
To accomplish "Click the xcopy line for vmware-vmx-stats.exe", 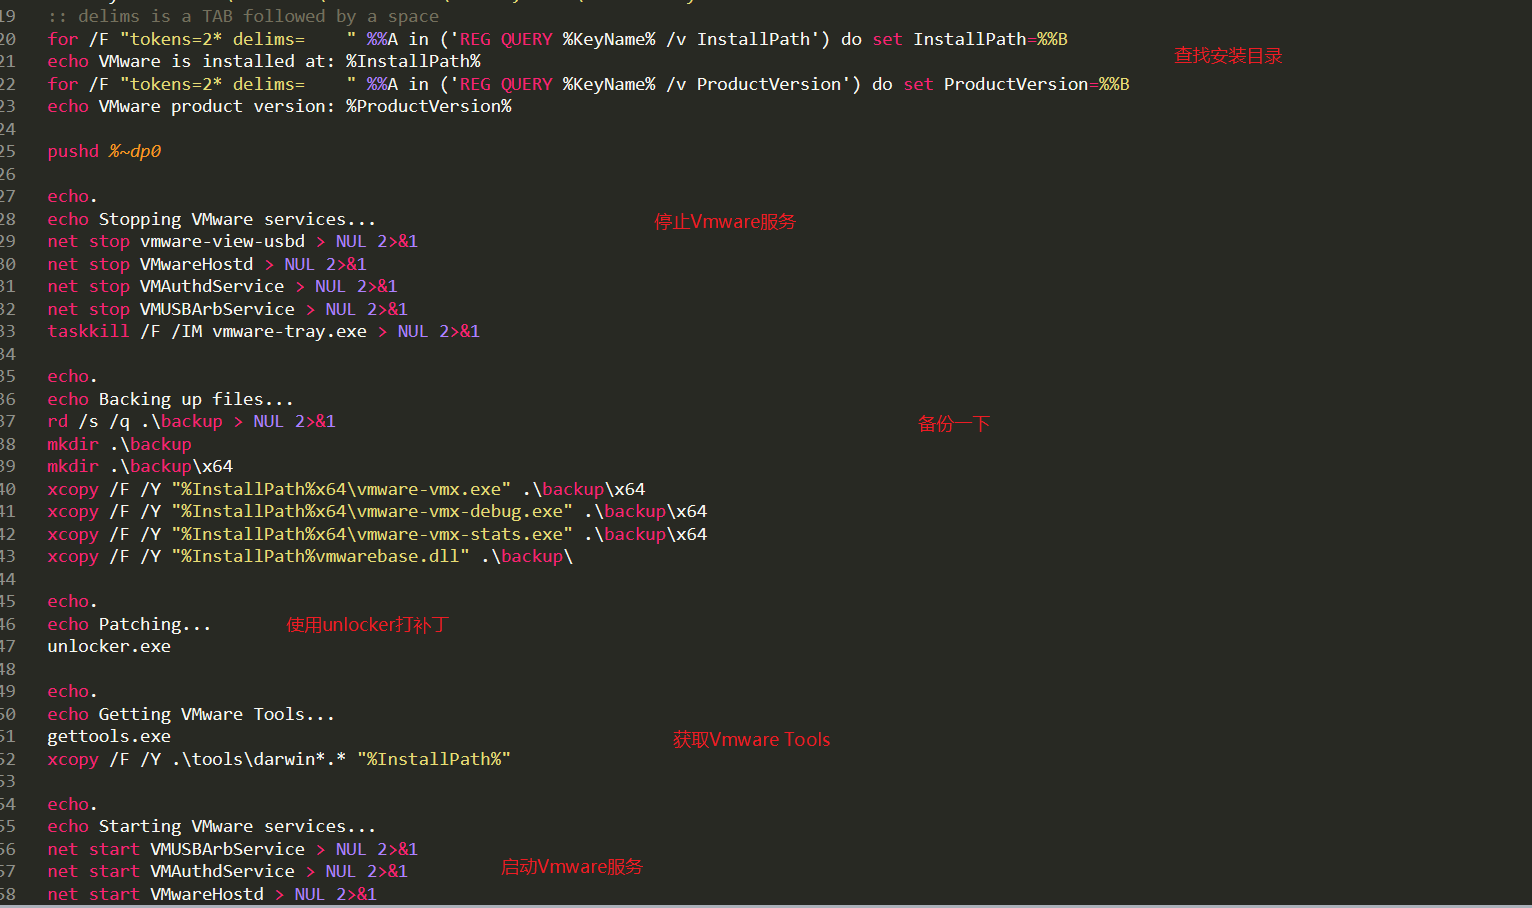I will 377,534.
